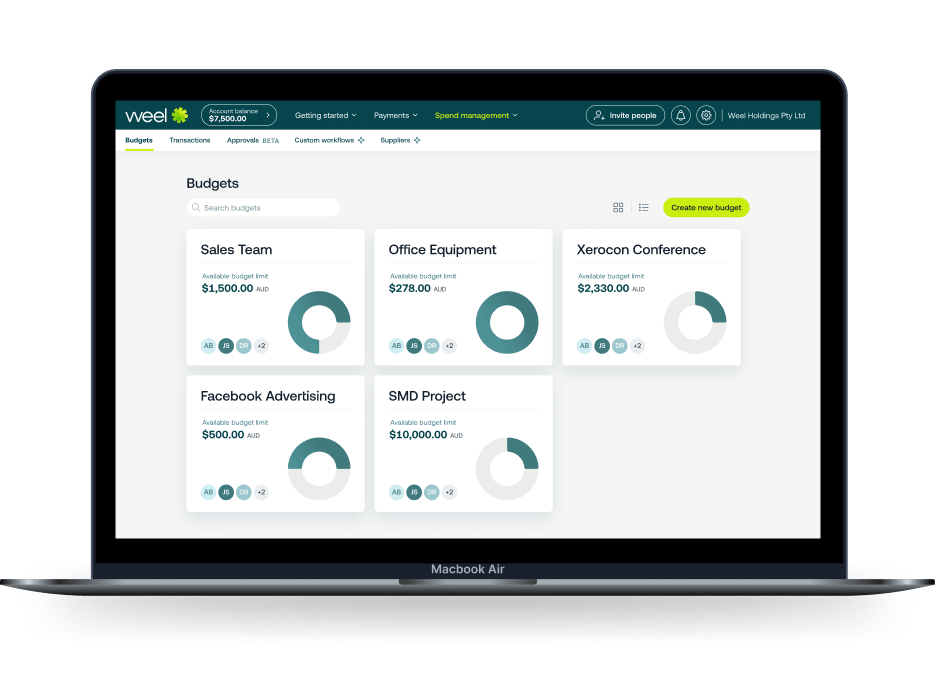Open the Account balance arrow pill
Screen dimensions: 935x693
point(239,115)
